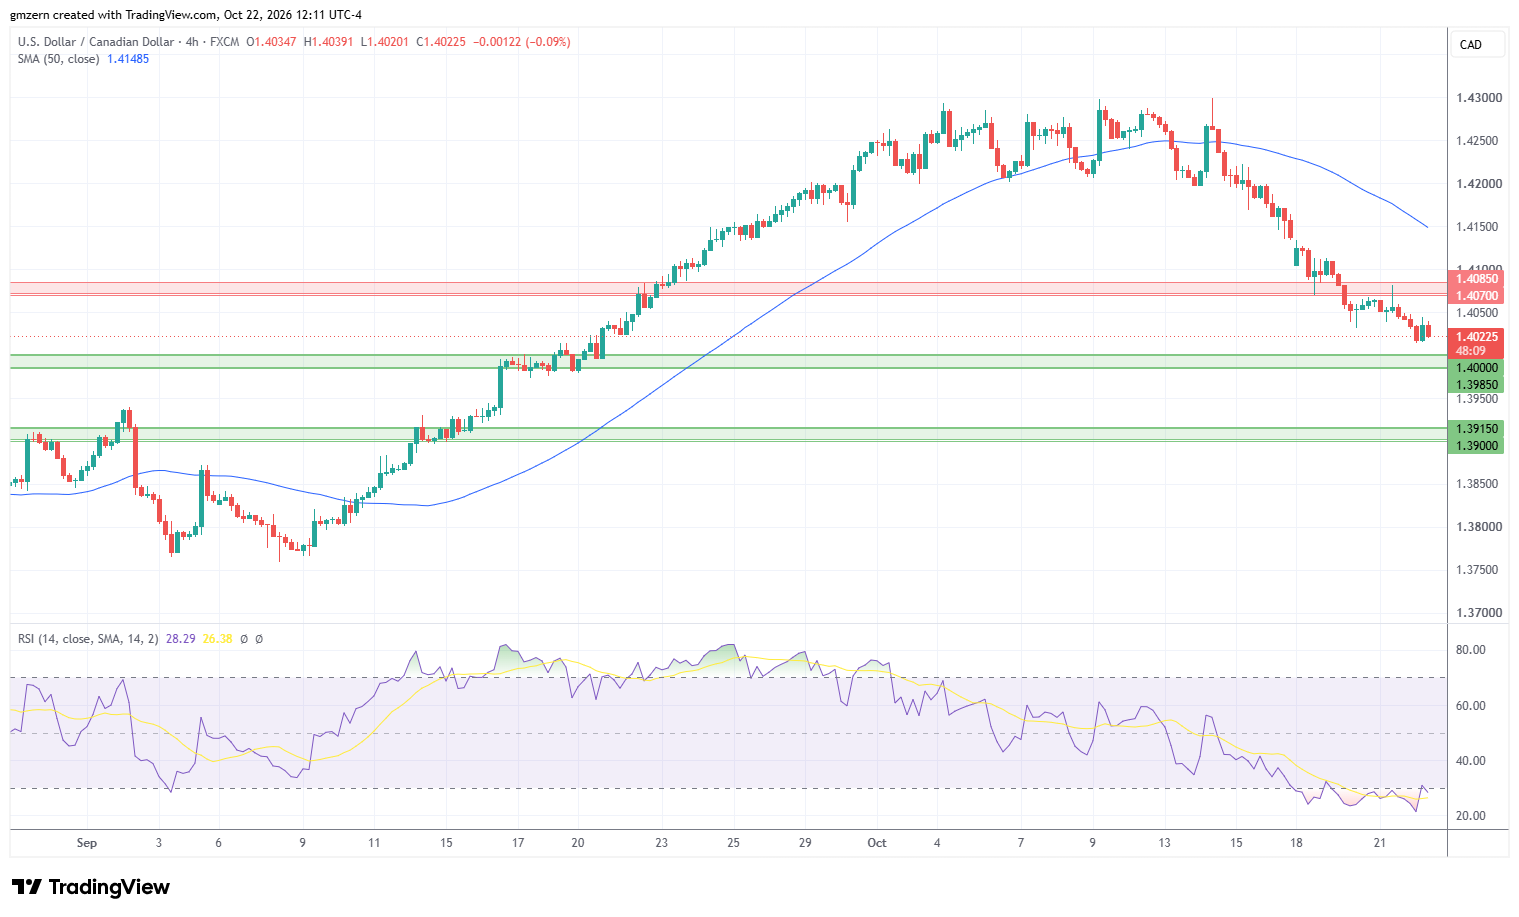Click 1.43000 on the price axis
Viewport: 1519px width, 917px height.
click(x=1477, y=98)
